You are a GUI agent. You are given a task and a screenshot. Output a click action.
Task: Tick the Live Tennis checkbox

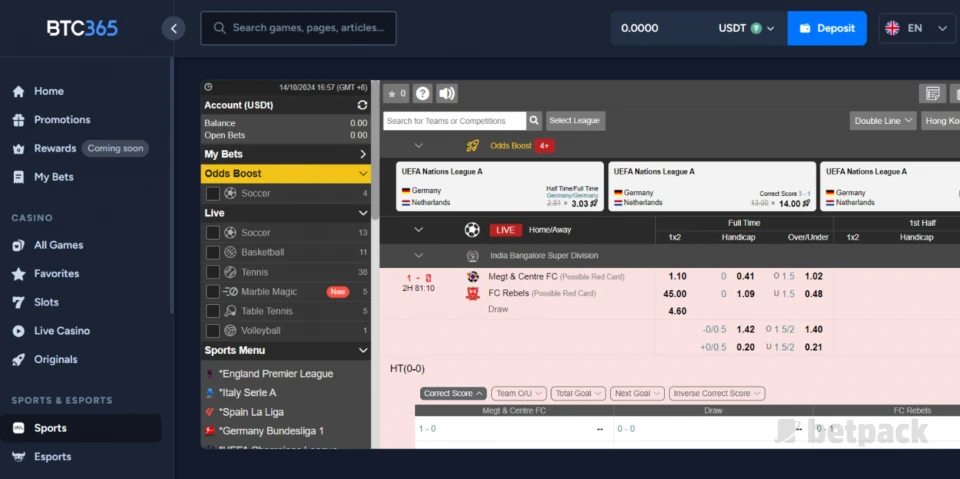pyautogui.click(x=213, y=272)
